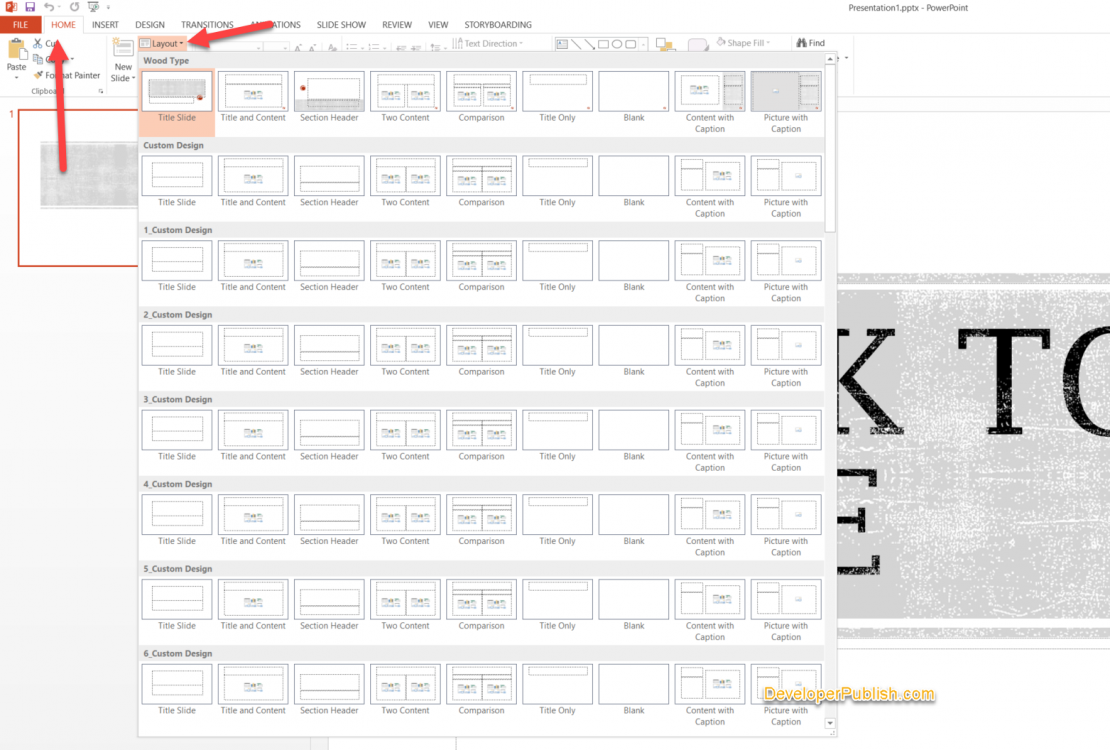Open the Text Direction dropdown

491,43
